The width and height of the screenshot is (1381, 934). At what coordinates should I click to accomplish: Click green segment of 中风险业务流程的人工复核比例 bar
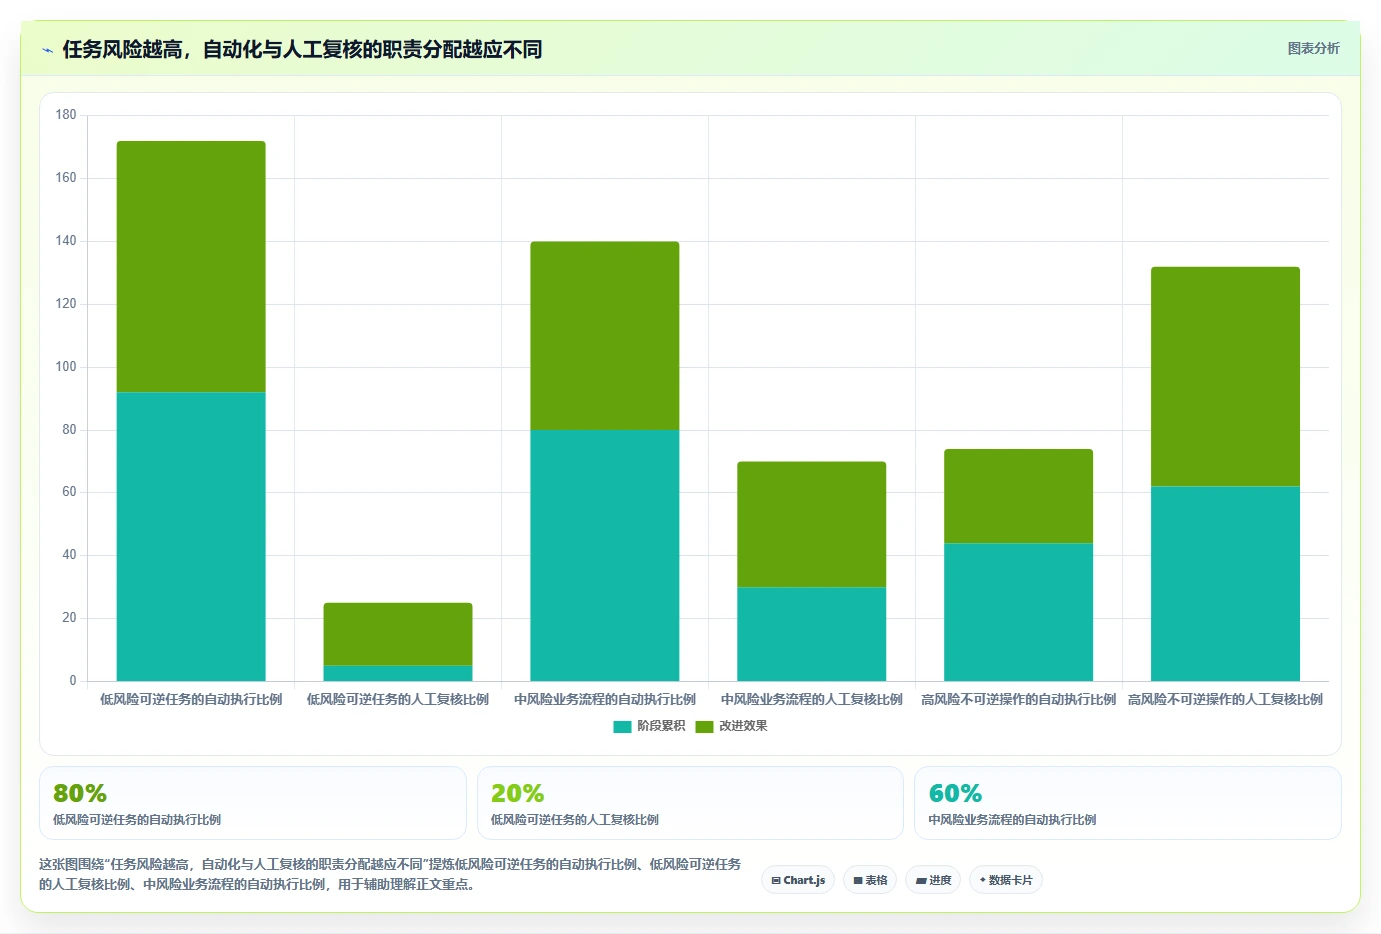click(812, 524)
